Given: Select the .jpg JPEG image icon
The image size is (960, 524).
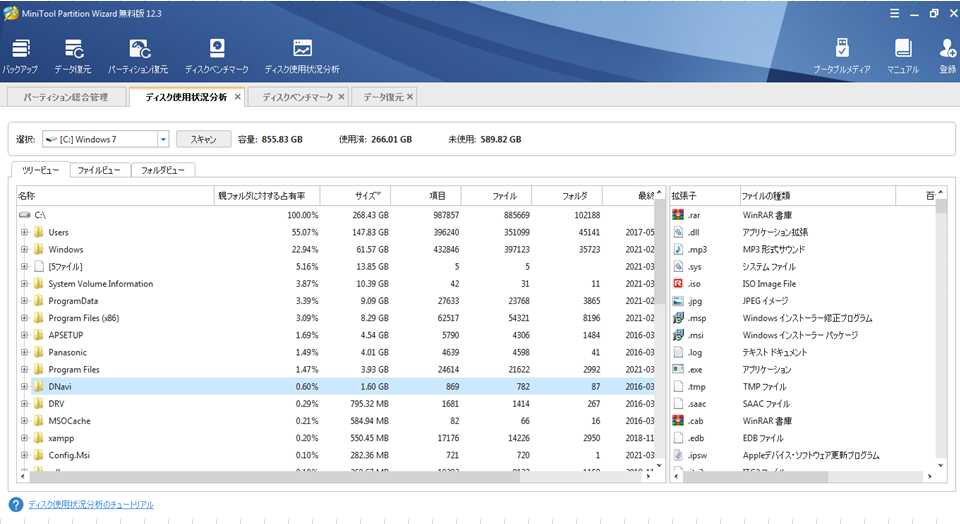Looking at the screenshot, I should tap(678, 301).
